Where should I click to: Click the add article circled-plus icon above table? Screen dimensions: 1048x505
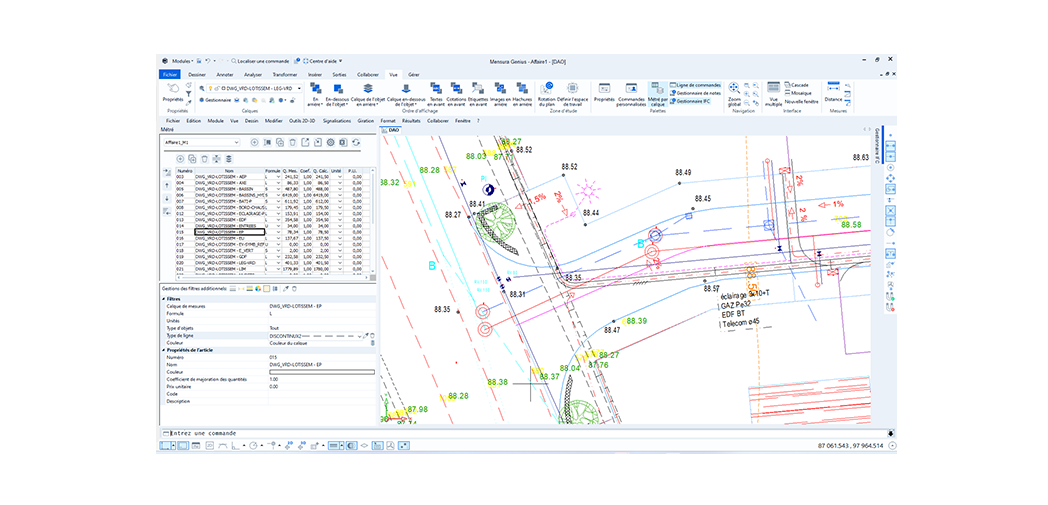point(180,159)
